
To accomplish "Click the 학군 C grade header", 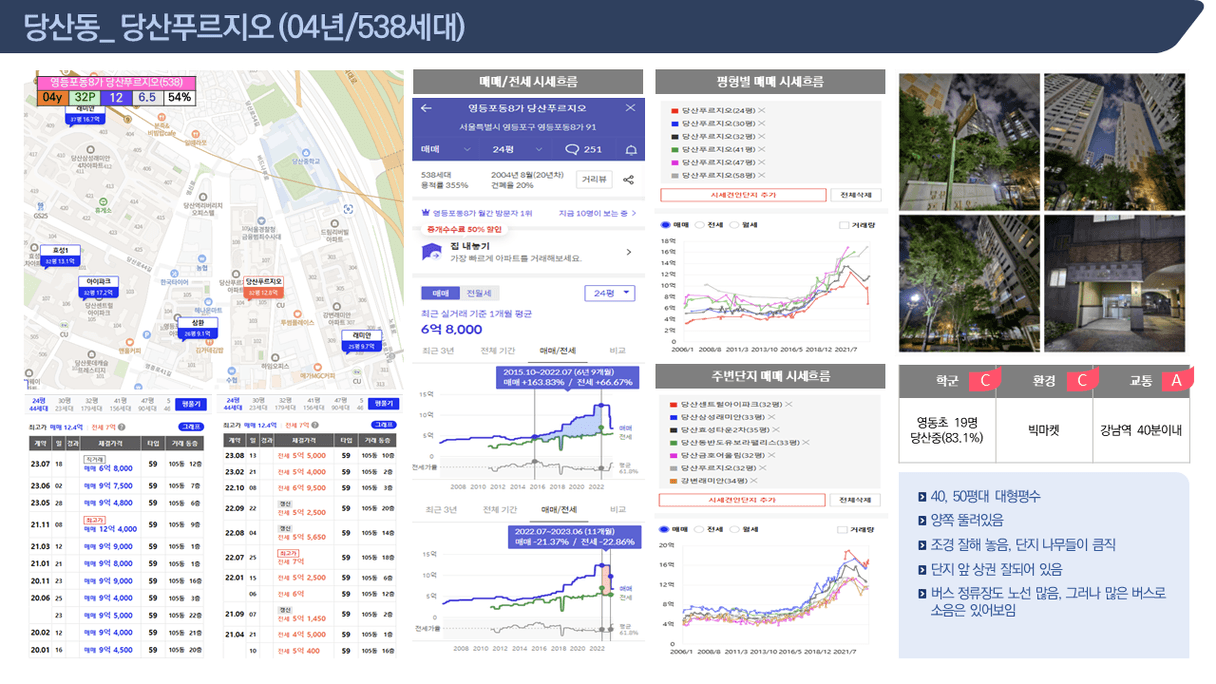I will point(946,380).
